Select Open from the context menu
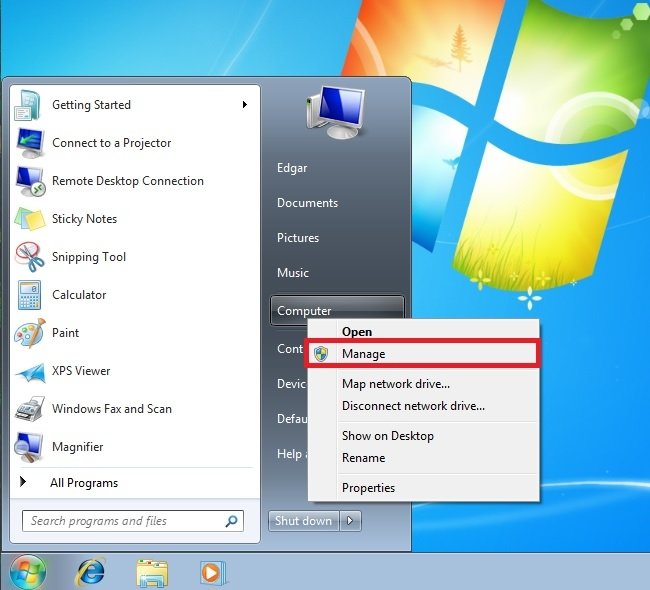The image size is (650, 590). (x=423, y=332)
